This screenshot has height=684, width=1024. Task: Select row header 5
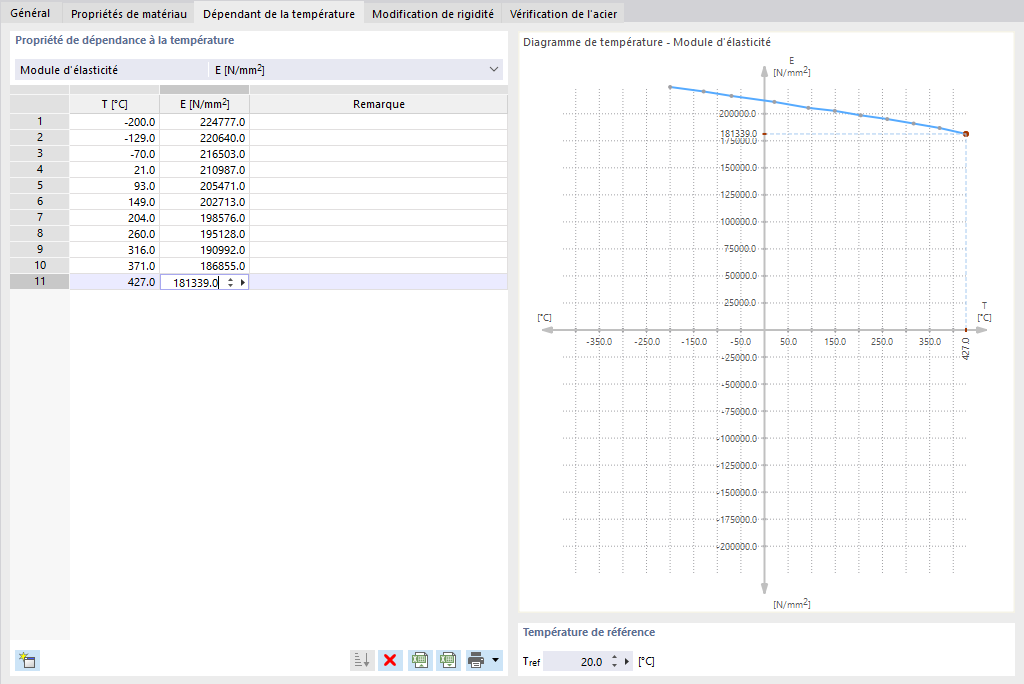pos(40,186)
